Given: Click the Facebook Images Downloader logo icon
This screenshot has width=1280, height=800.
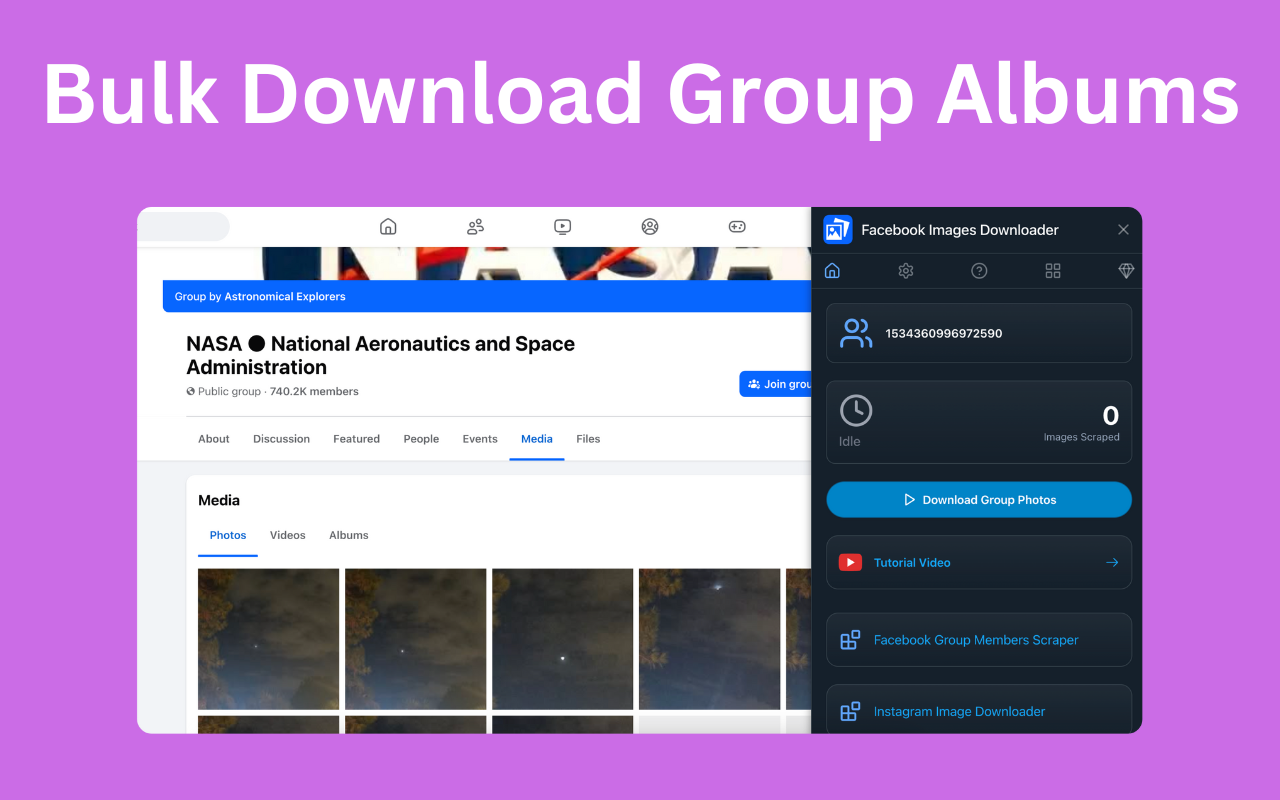Looking at the screenshot, I should coord(837,230).
